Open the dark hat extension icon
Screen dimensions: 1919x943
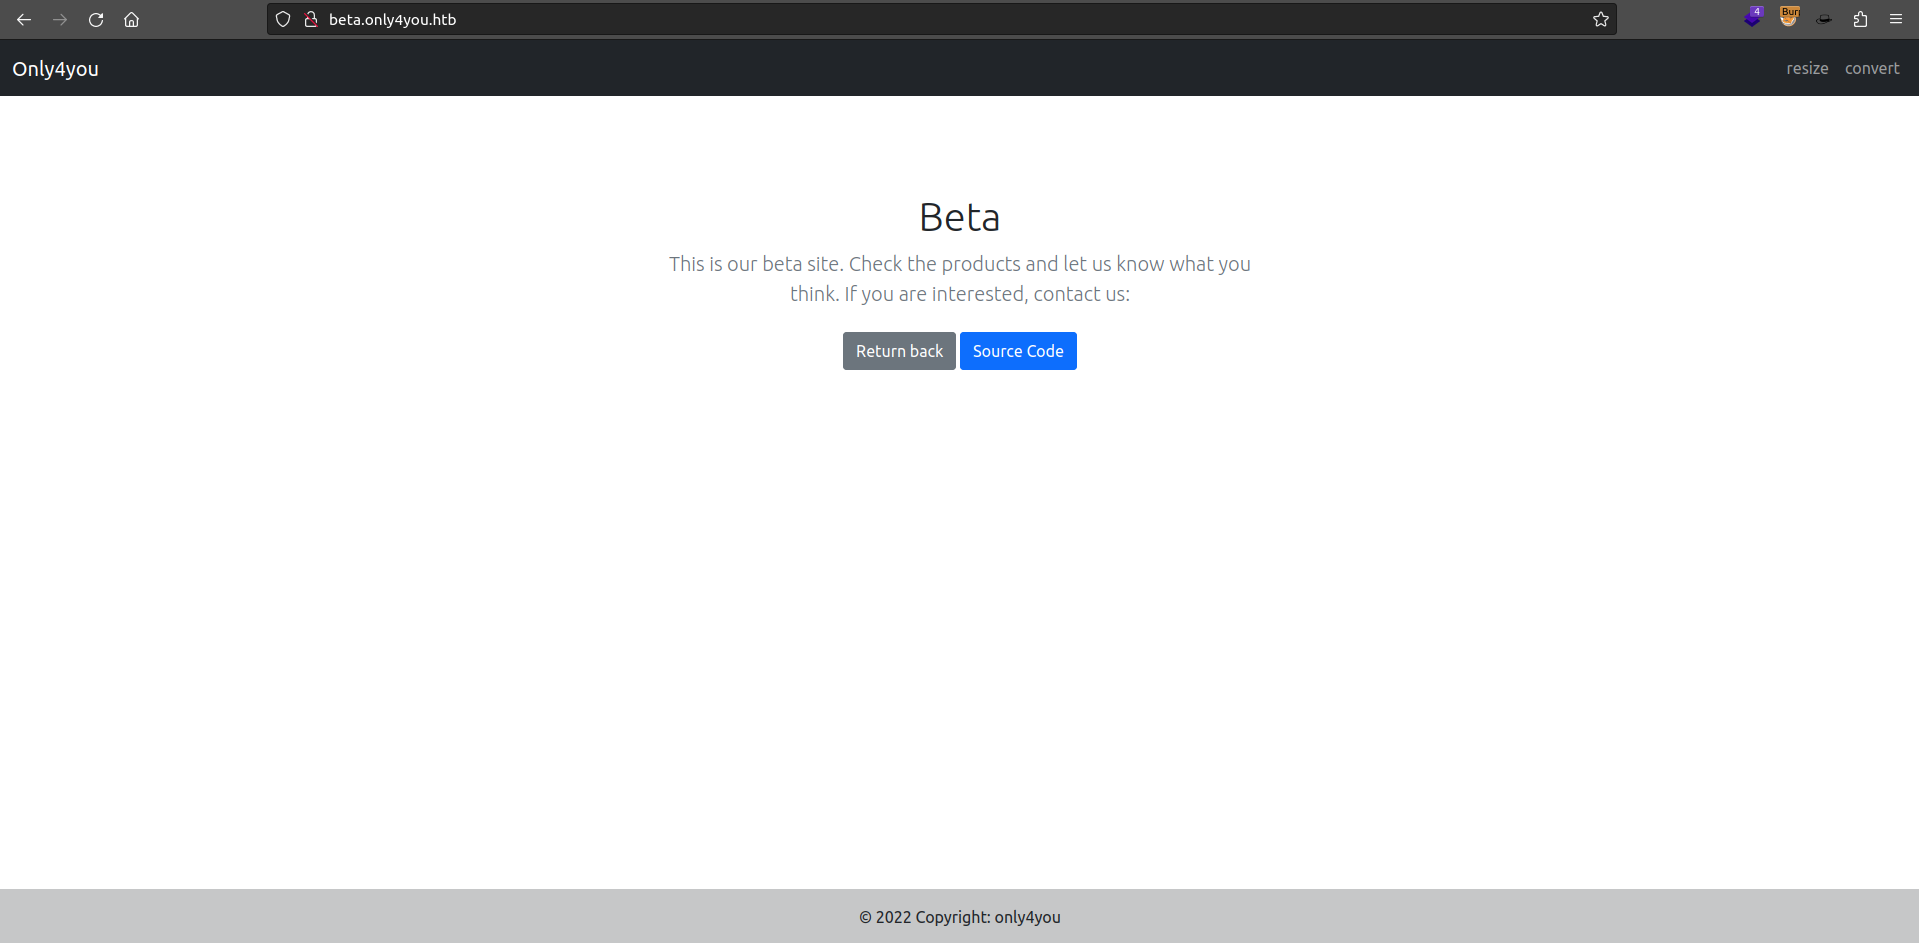click(x=1824, y=19)
